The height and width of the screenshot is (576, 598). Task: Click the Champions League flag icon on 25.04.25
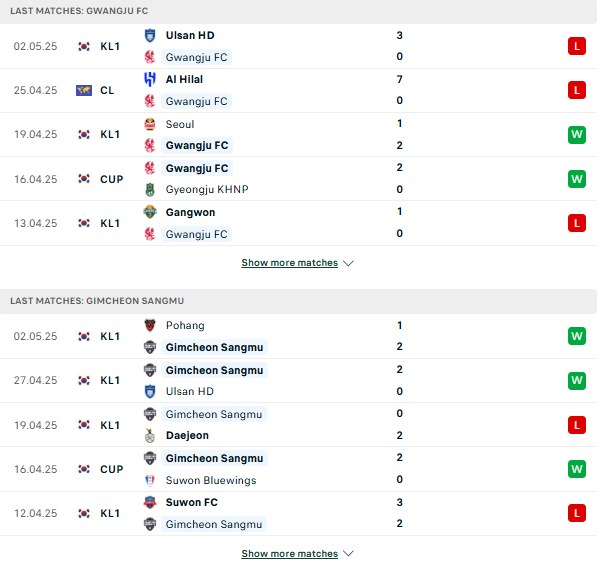[x=84, y=90]
